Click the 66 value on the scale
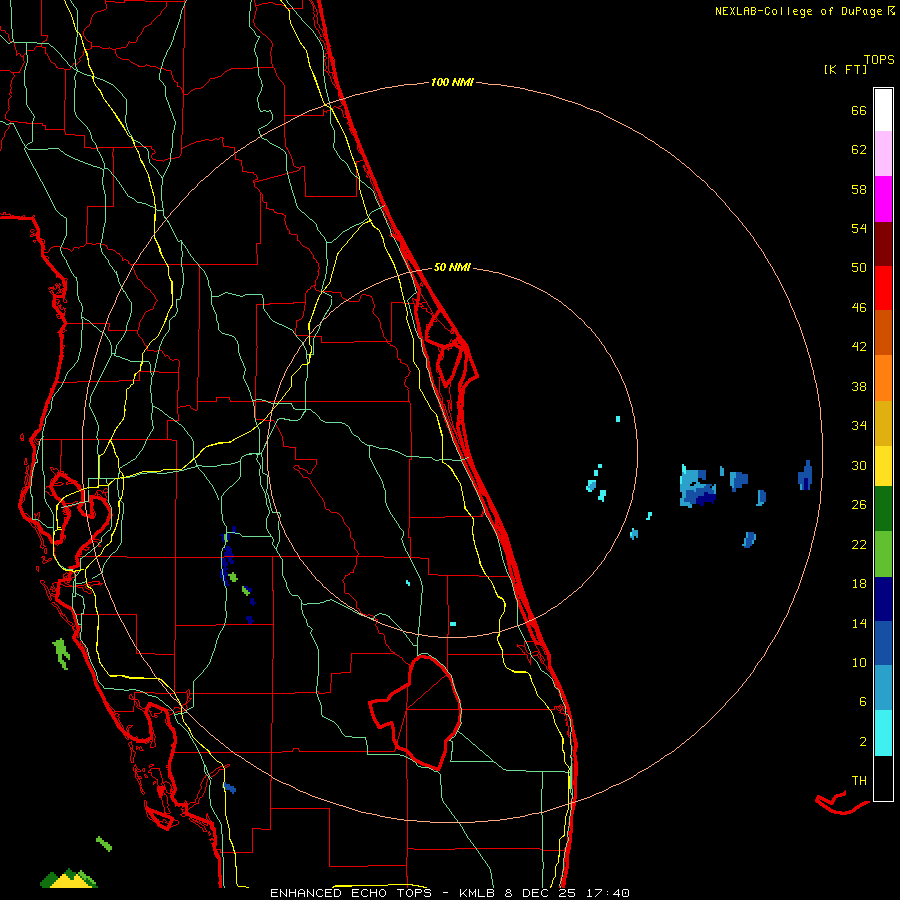 859,110
